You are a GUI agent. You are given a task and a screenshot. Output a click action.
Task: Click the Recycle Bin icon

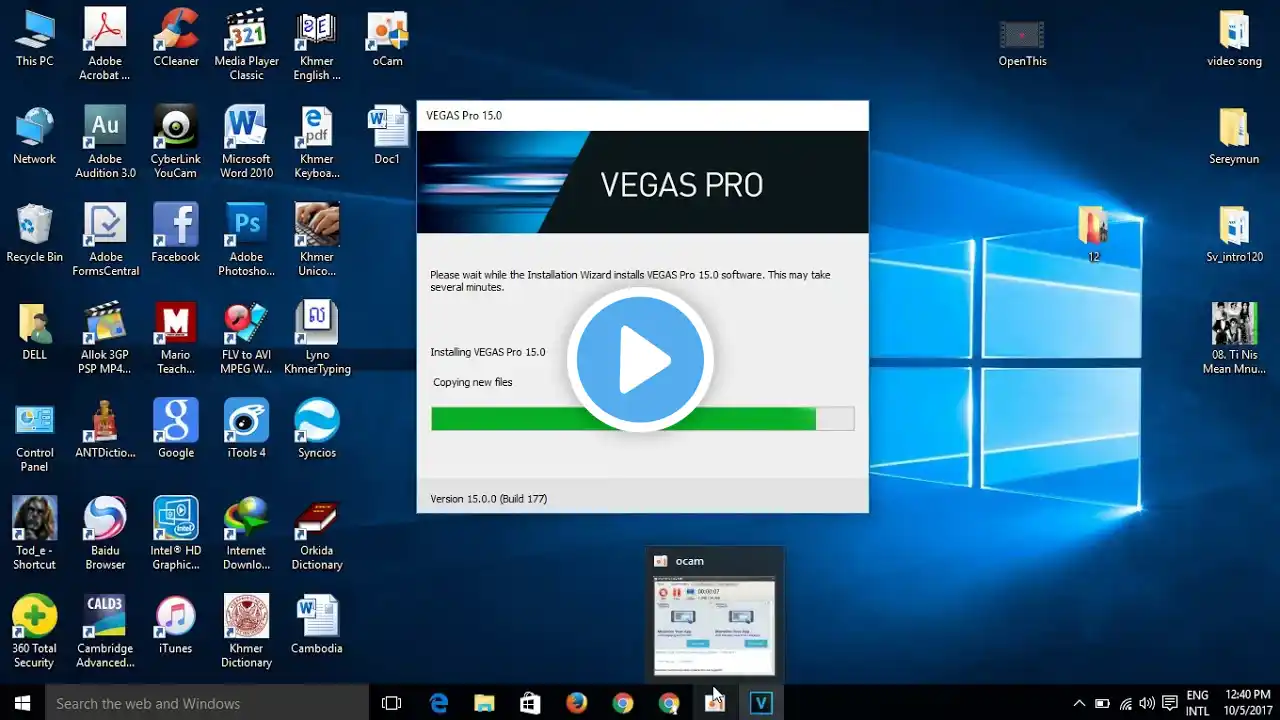point(34,234)
